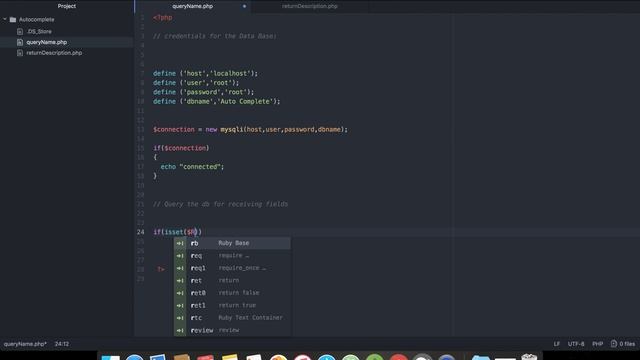Click the define 'password','root' line
Image resolution: width=640 pixels, height=360 pixels.
coord(204,92)
